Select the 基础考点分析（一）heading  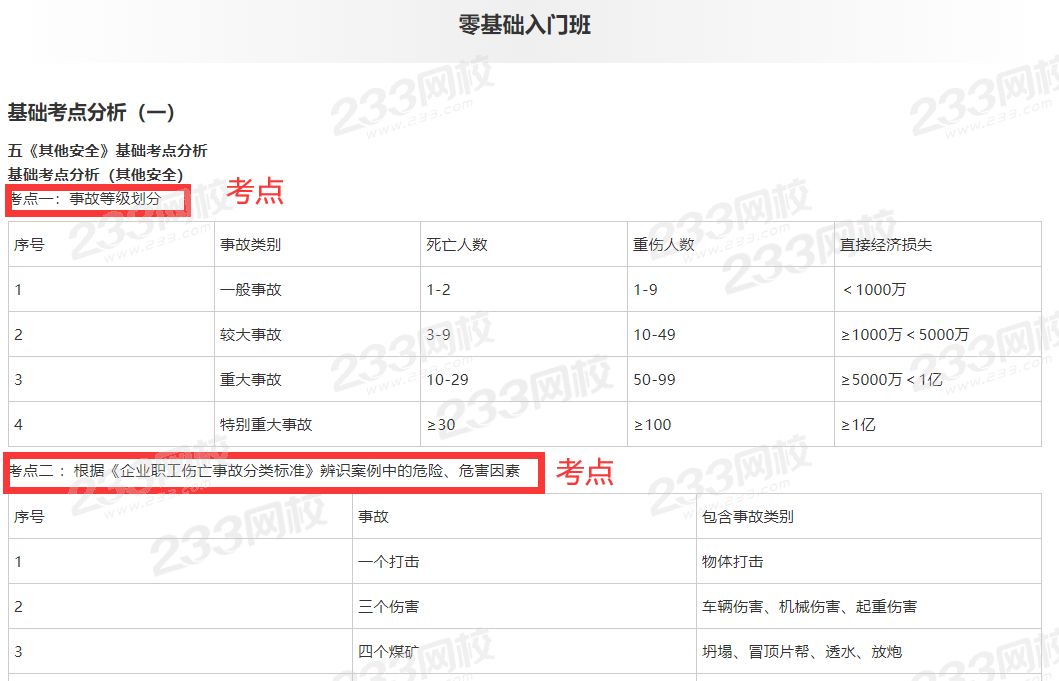point(92,112)
